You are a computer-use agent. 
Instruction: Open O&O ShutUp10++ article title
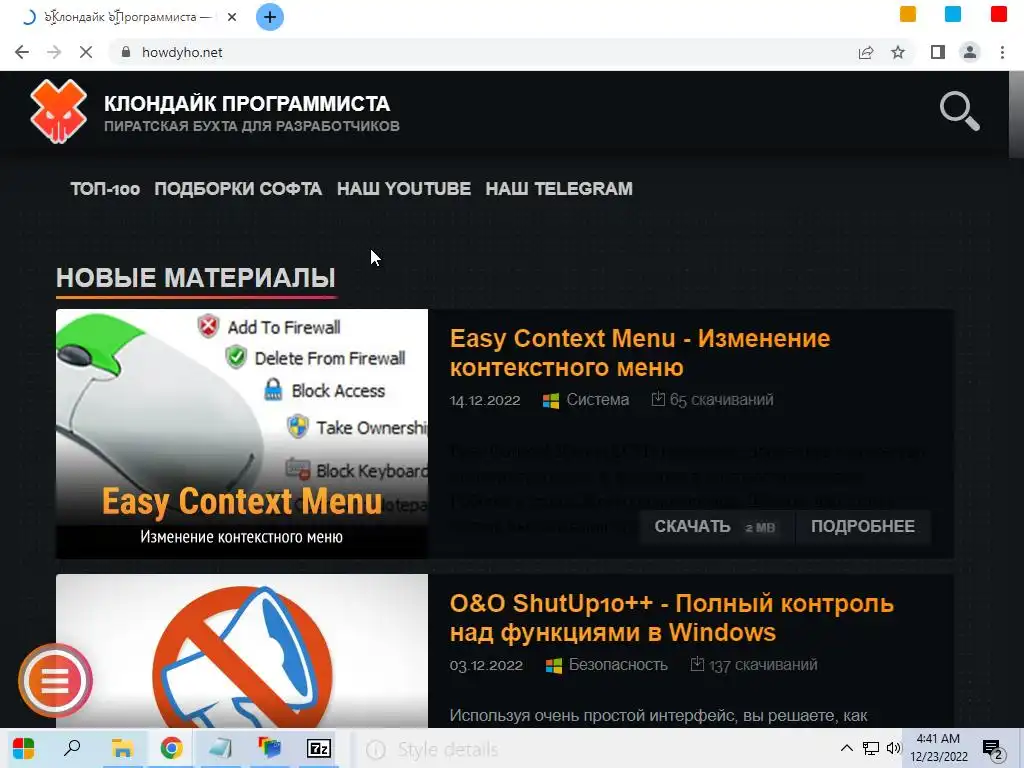pos(671,618)
